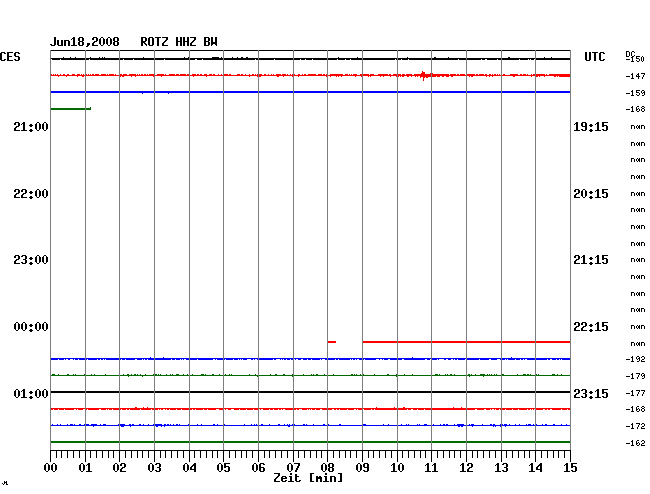
Task: Click minute tick label 02
Action: [x=119, y=468]
